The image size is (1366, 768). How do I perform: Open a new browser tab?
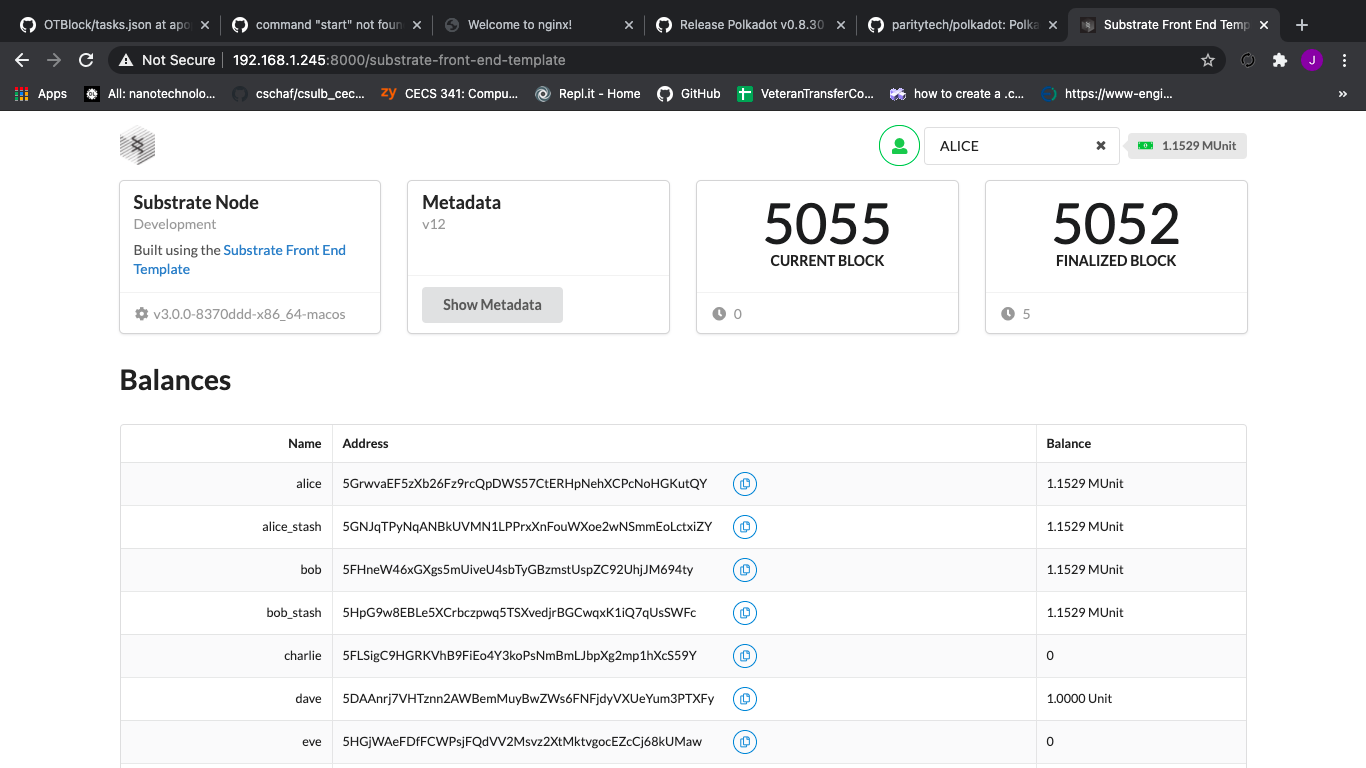[1302, 25]
